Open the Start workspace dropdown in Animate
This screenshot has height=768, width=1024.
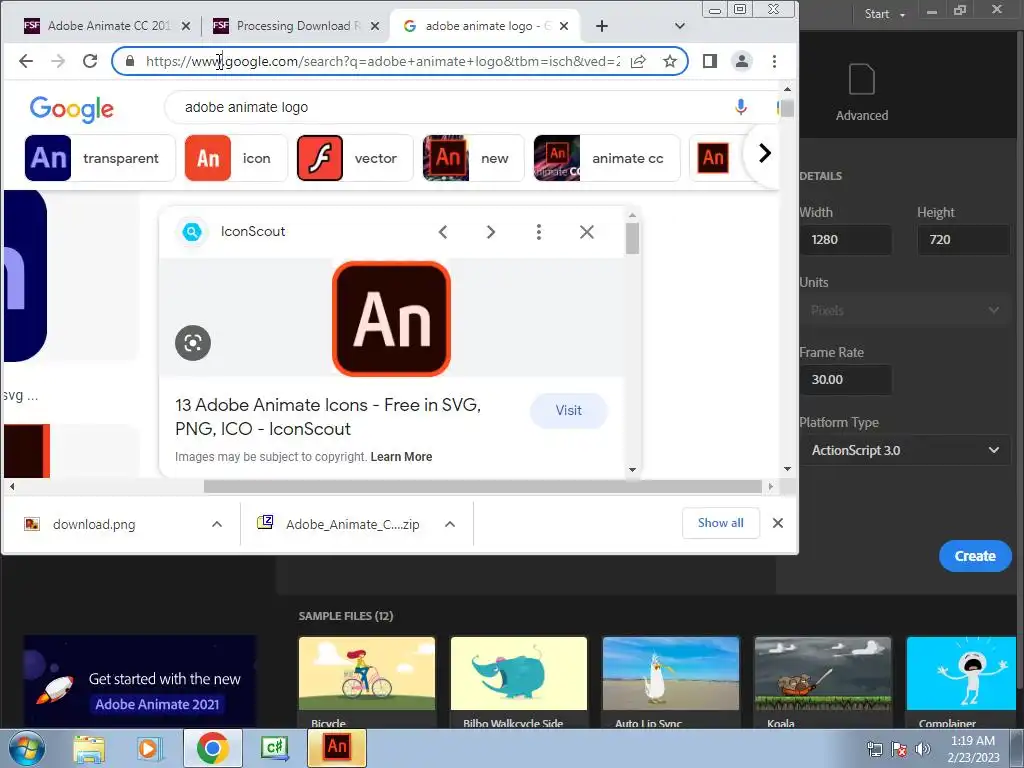point(885,14)
